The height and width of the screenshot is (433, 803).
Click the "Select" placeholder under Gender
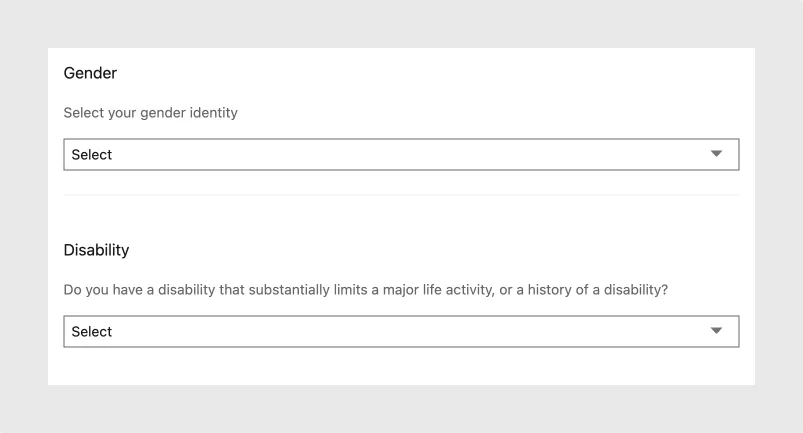point(92,155)
